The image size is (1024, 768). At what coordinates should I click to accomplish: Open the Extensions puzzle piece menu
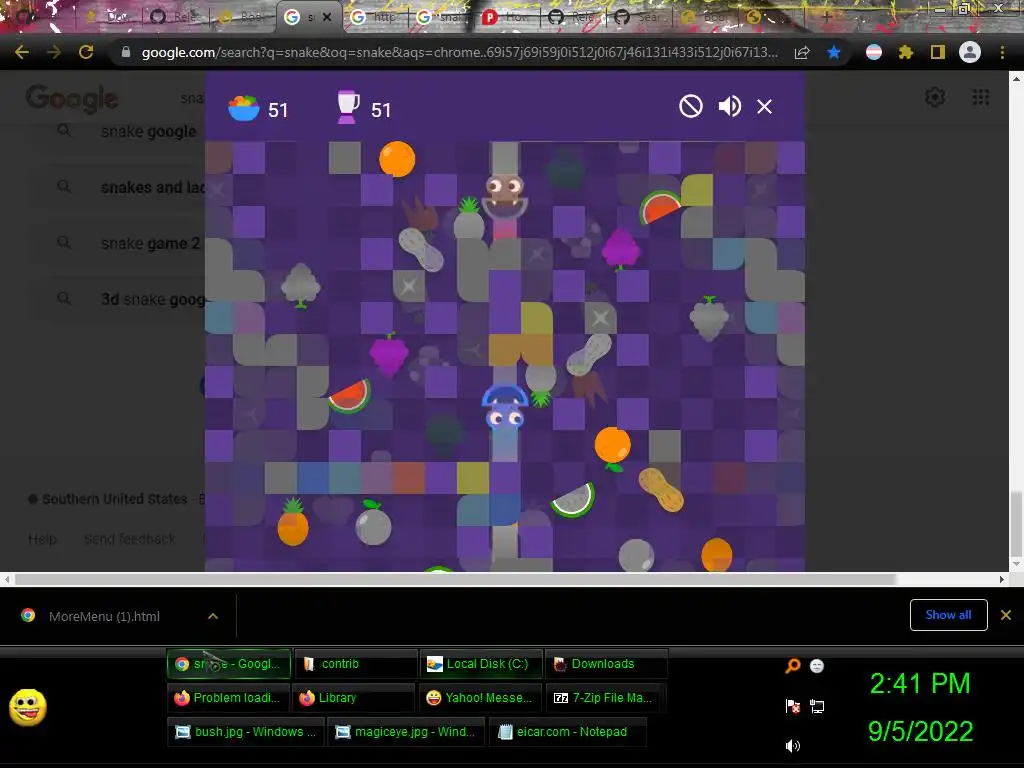(x=906, y=52)
